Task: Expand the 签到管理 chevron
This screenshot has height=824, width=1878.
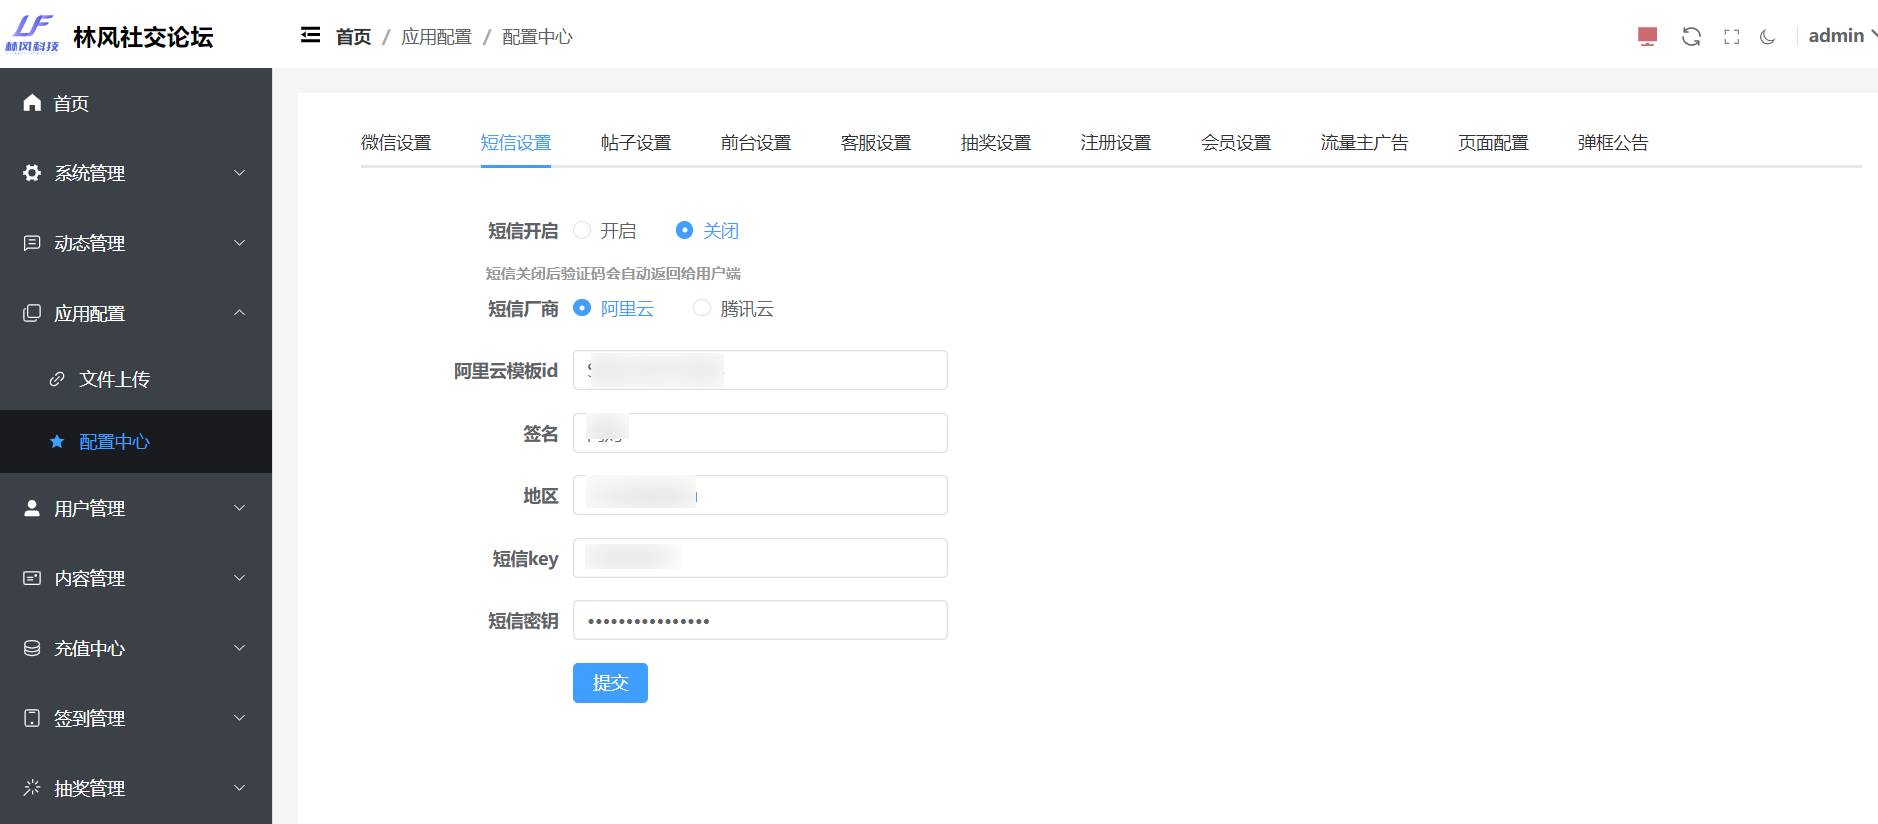Action: point(240,718)
